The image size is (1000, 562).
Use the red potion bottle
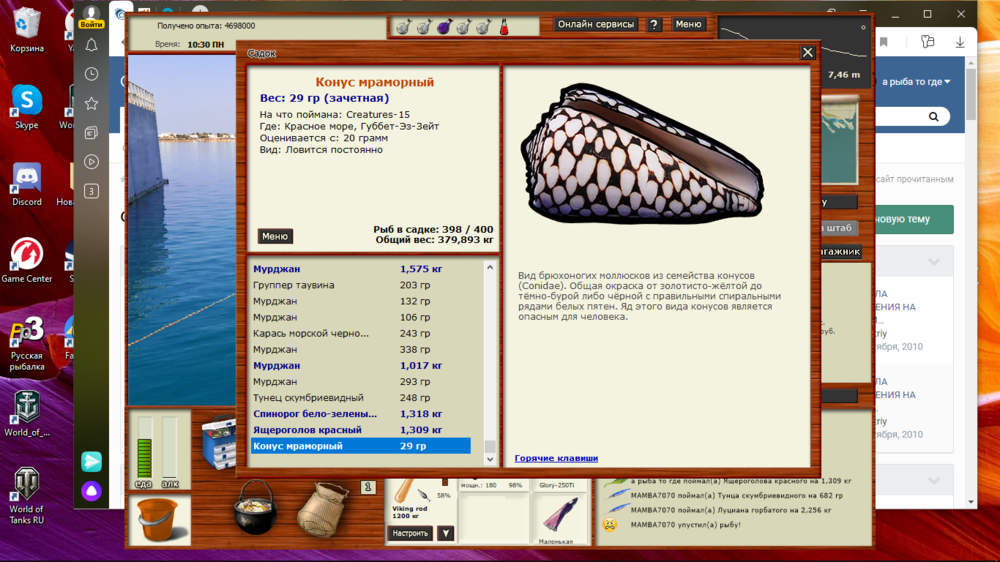(504, 27)
